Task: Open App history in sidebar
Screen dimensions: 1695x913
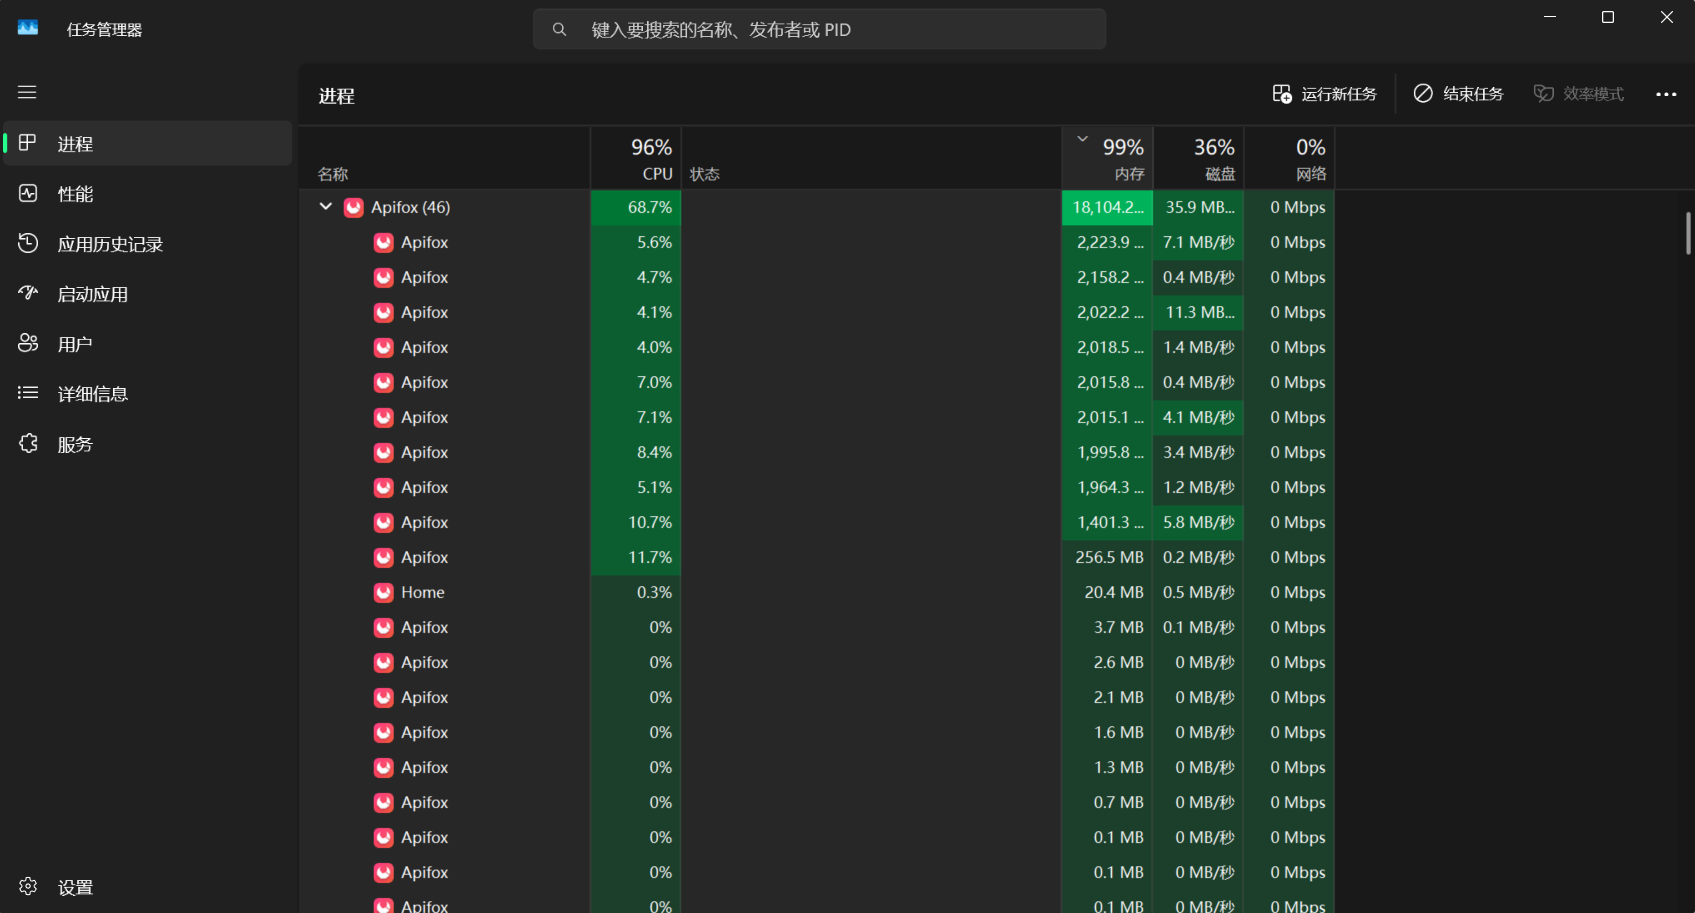Action: pyautogui.click(x=110, y=244)
